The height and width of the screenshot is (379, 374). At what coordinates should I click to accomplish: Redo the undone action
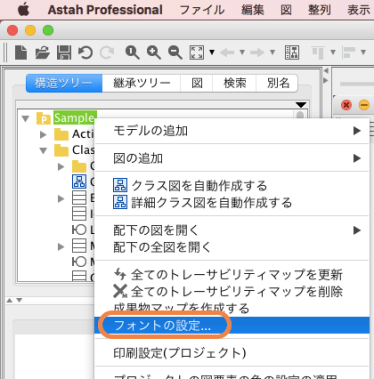[107, 53]
